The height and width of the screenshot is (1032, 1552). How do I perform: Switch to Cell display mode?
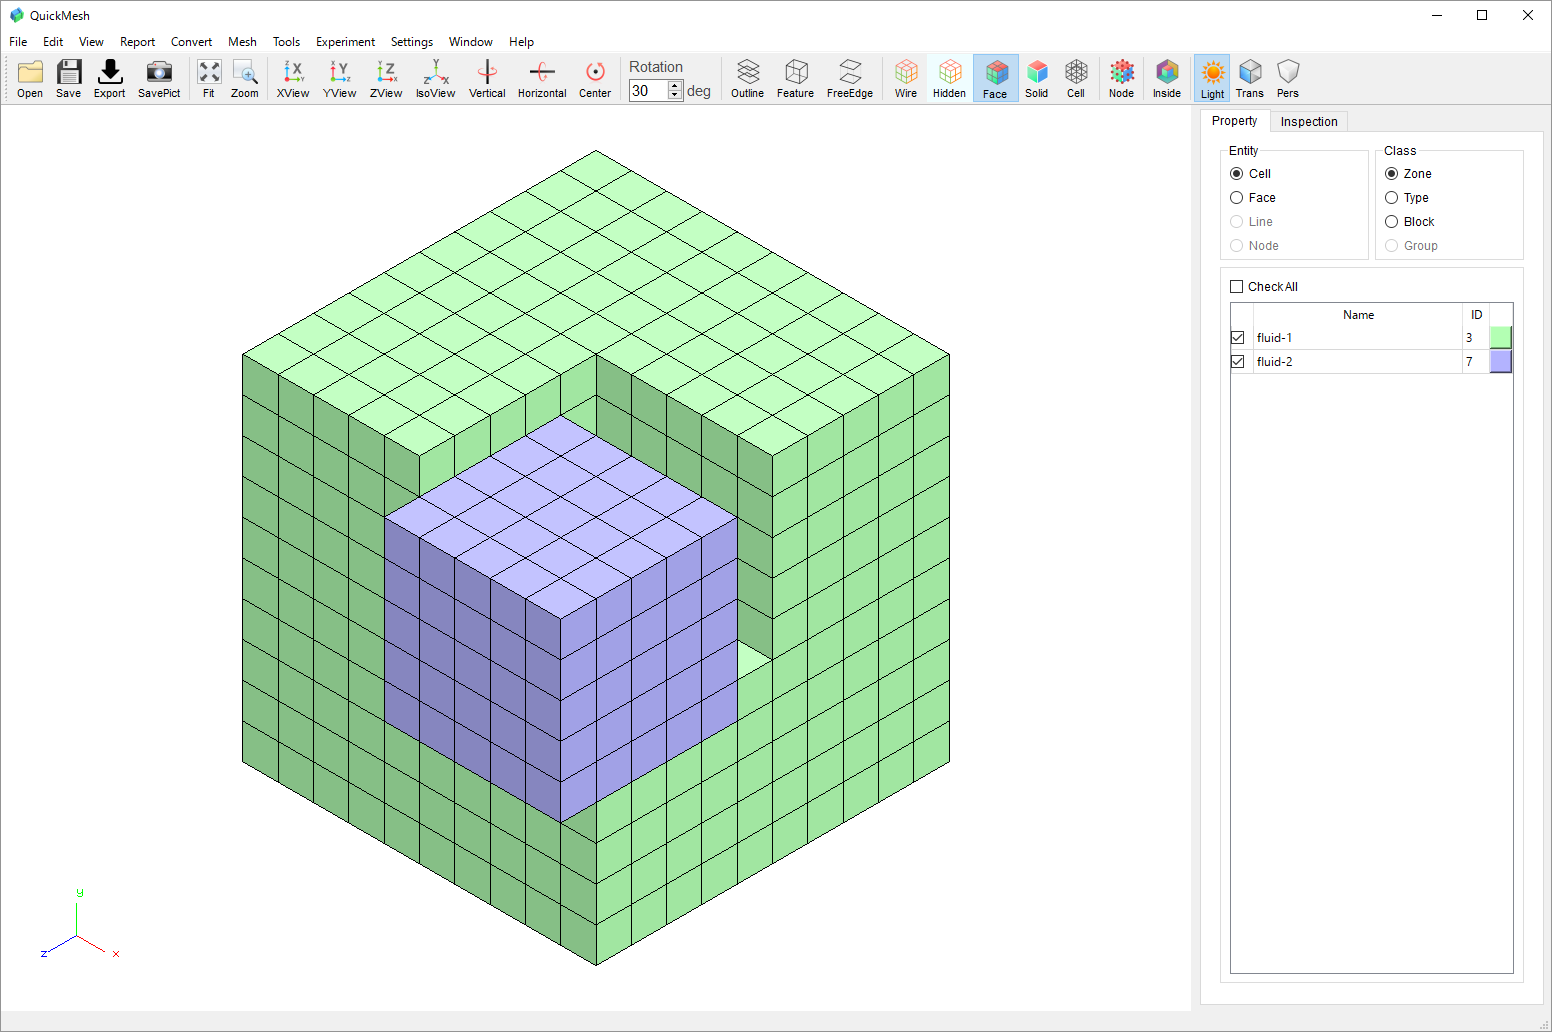click(x=1076, y=78)
